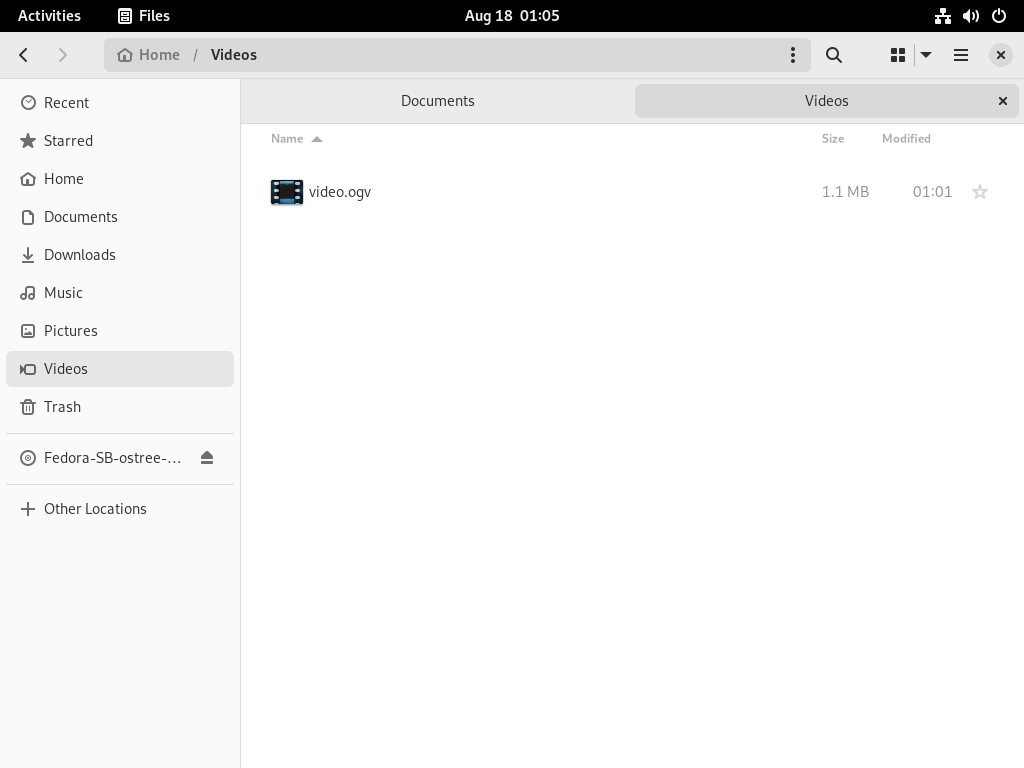Open the hamburger main menu

(x=961, y=55)
